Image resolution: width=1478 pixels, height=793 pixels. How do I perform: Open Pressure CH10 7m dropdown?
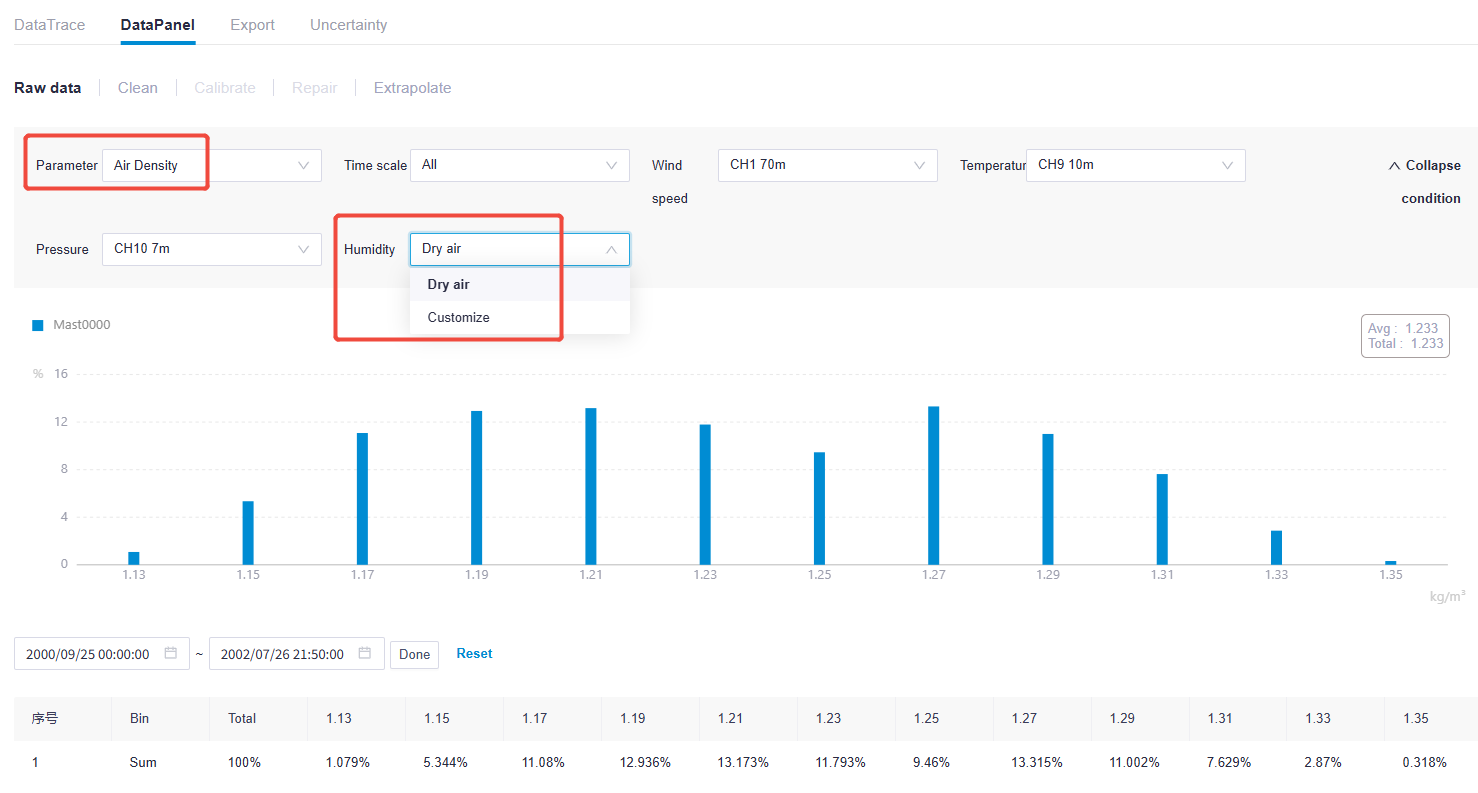[x=211, y=249]
